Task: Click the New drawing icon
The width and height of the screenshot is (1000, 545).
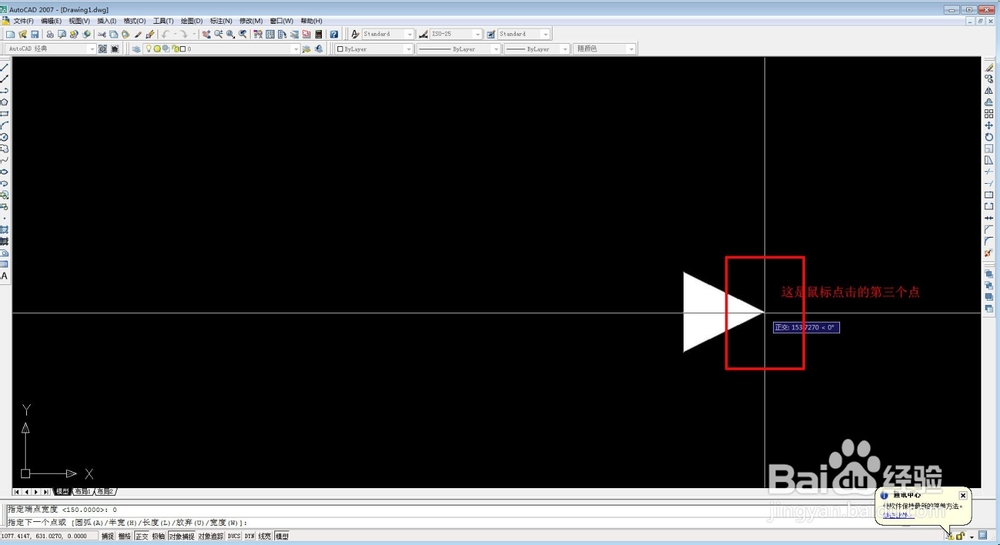Action: (10, 34)
